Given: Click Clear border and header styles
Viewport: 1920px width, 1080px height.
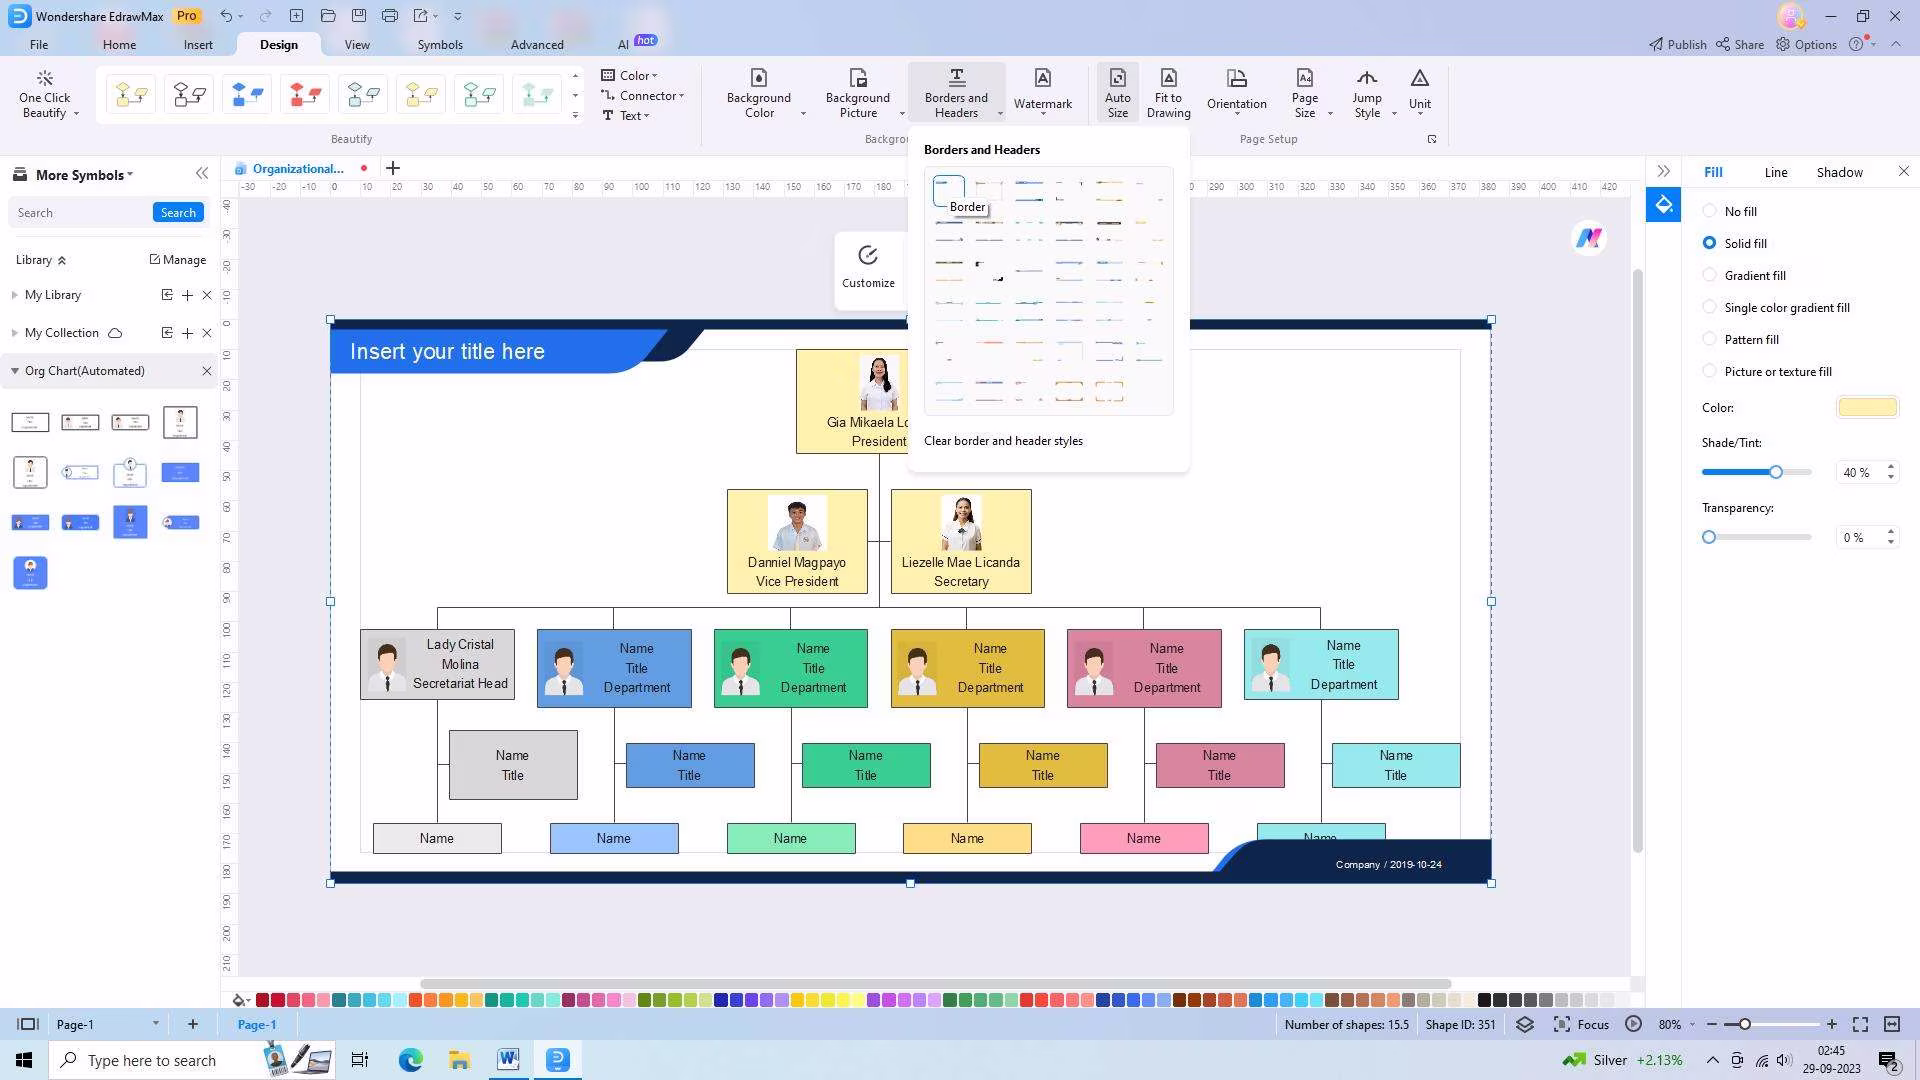Looking at the screenshot, I should tap(1003, 440).
